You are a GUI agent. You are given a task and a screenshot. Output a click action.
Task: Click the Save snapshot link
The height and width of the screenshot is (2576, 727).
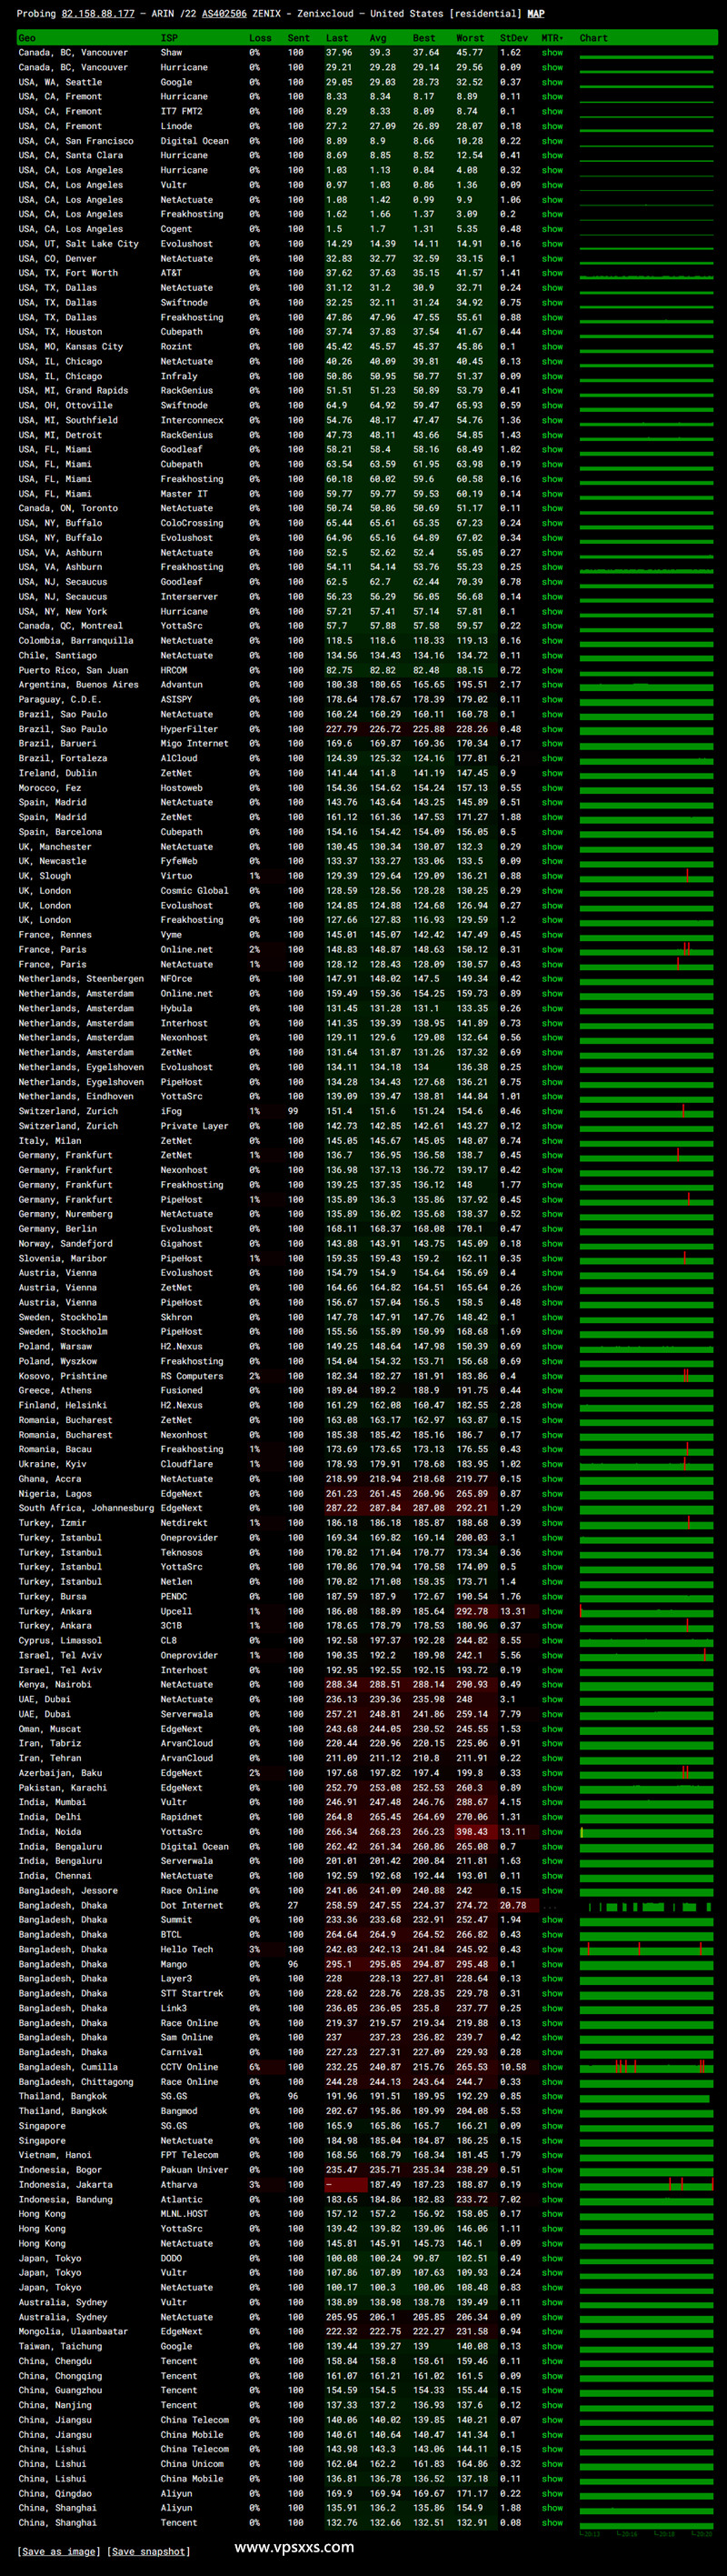148,2551
